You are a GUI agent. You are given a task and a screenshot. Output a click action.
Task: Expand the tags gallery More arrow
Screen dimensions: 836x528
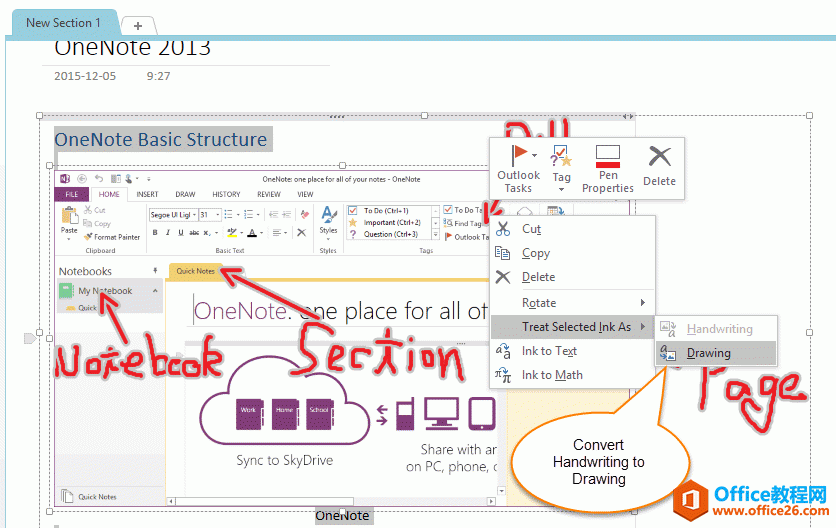click(x=436, y=234)
